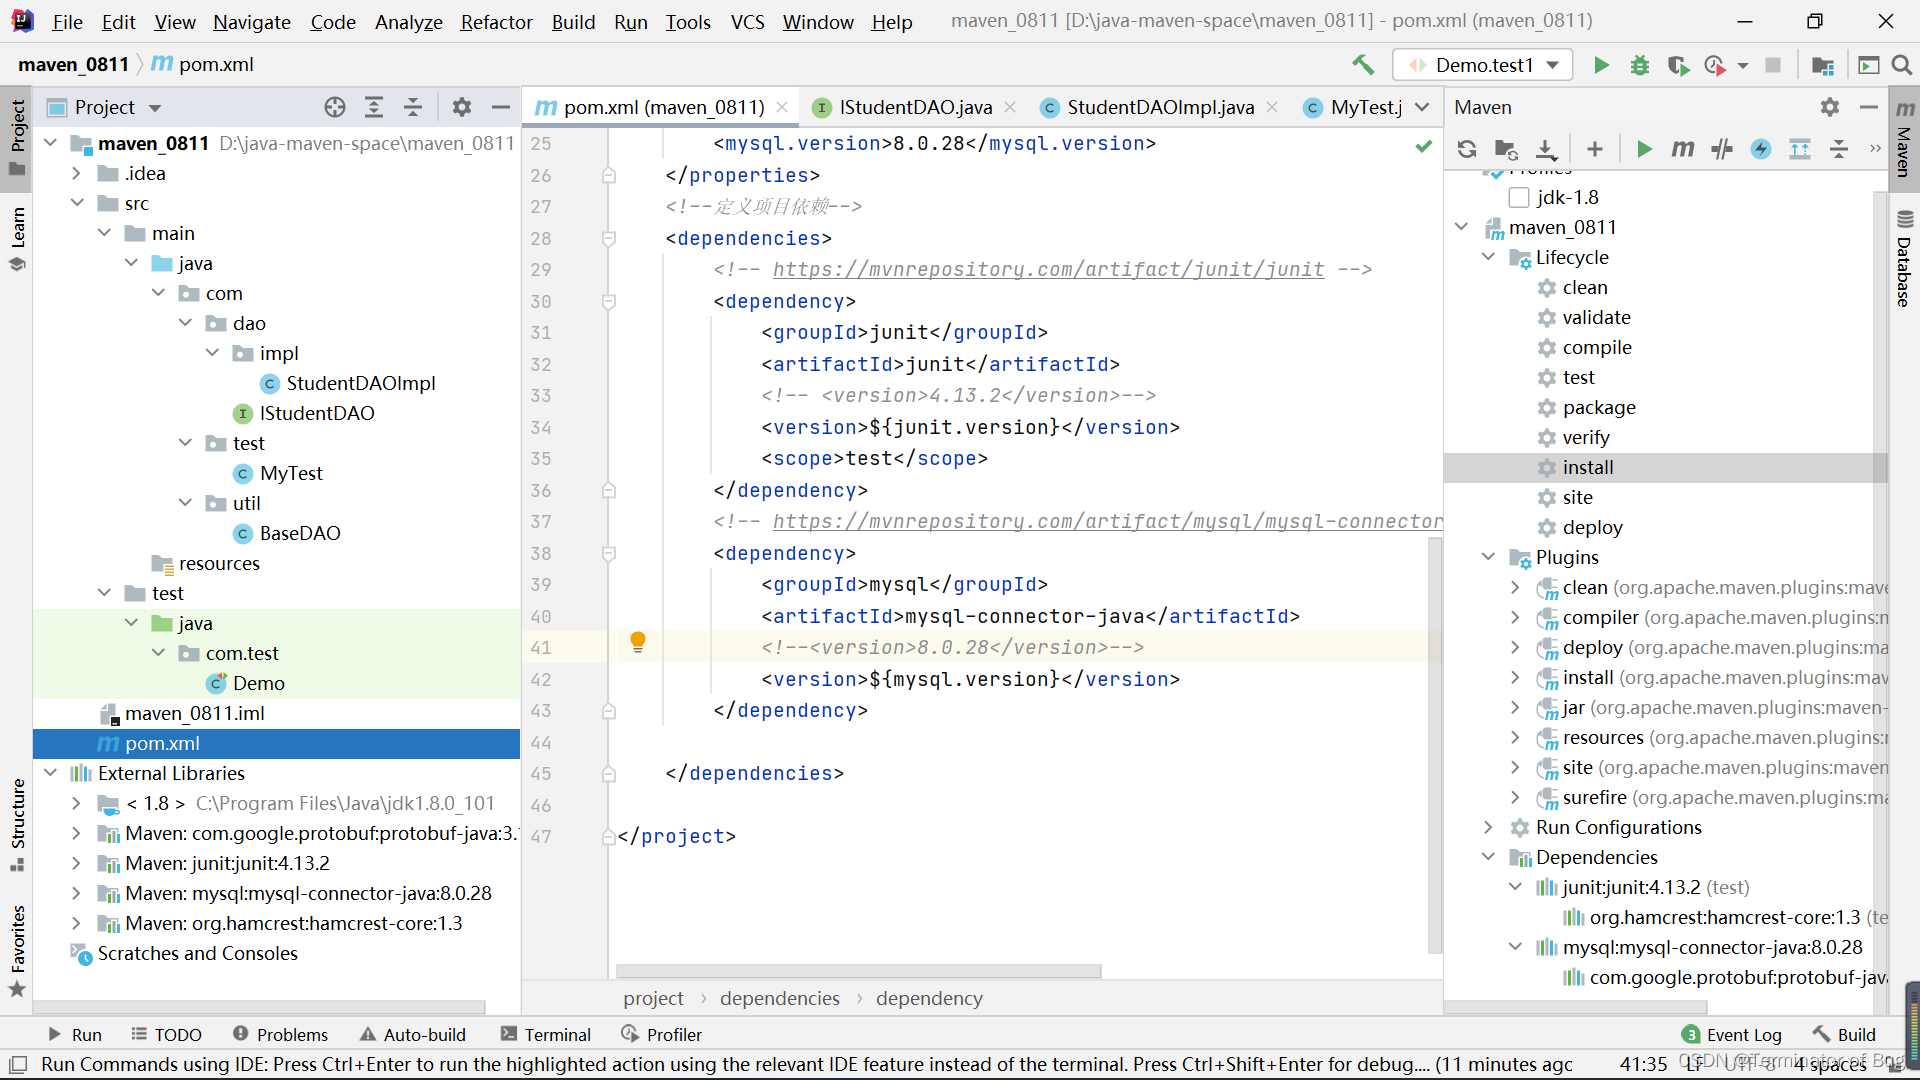Screen dimensions: 1920x1080
Task: Show Dependencies diagram icon in Maven toolbar
Action: click(x=1800, y=149)
